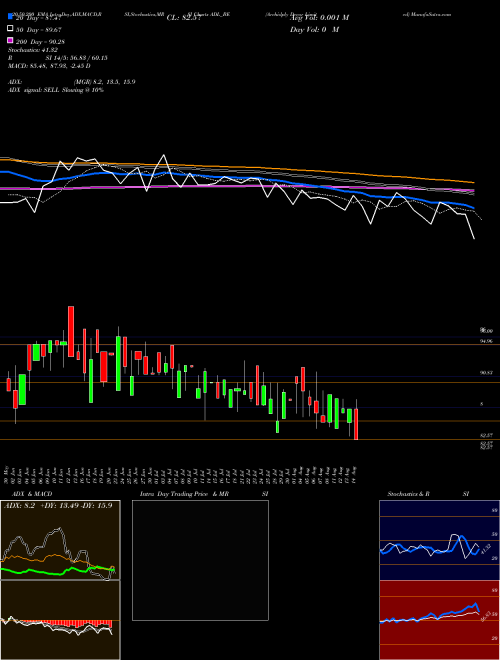Click the 'CL: 82.57' closing price label
Viewport: 500px width, 660px height.
[185, 18]
